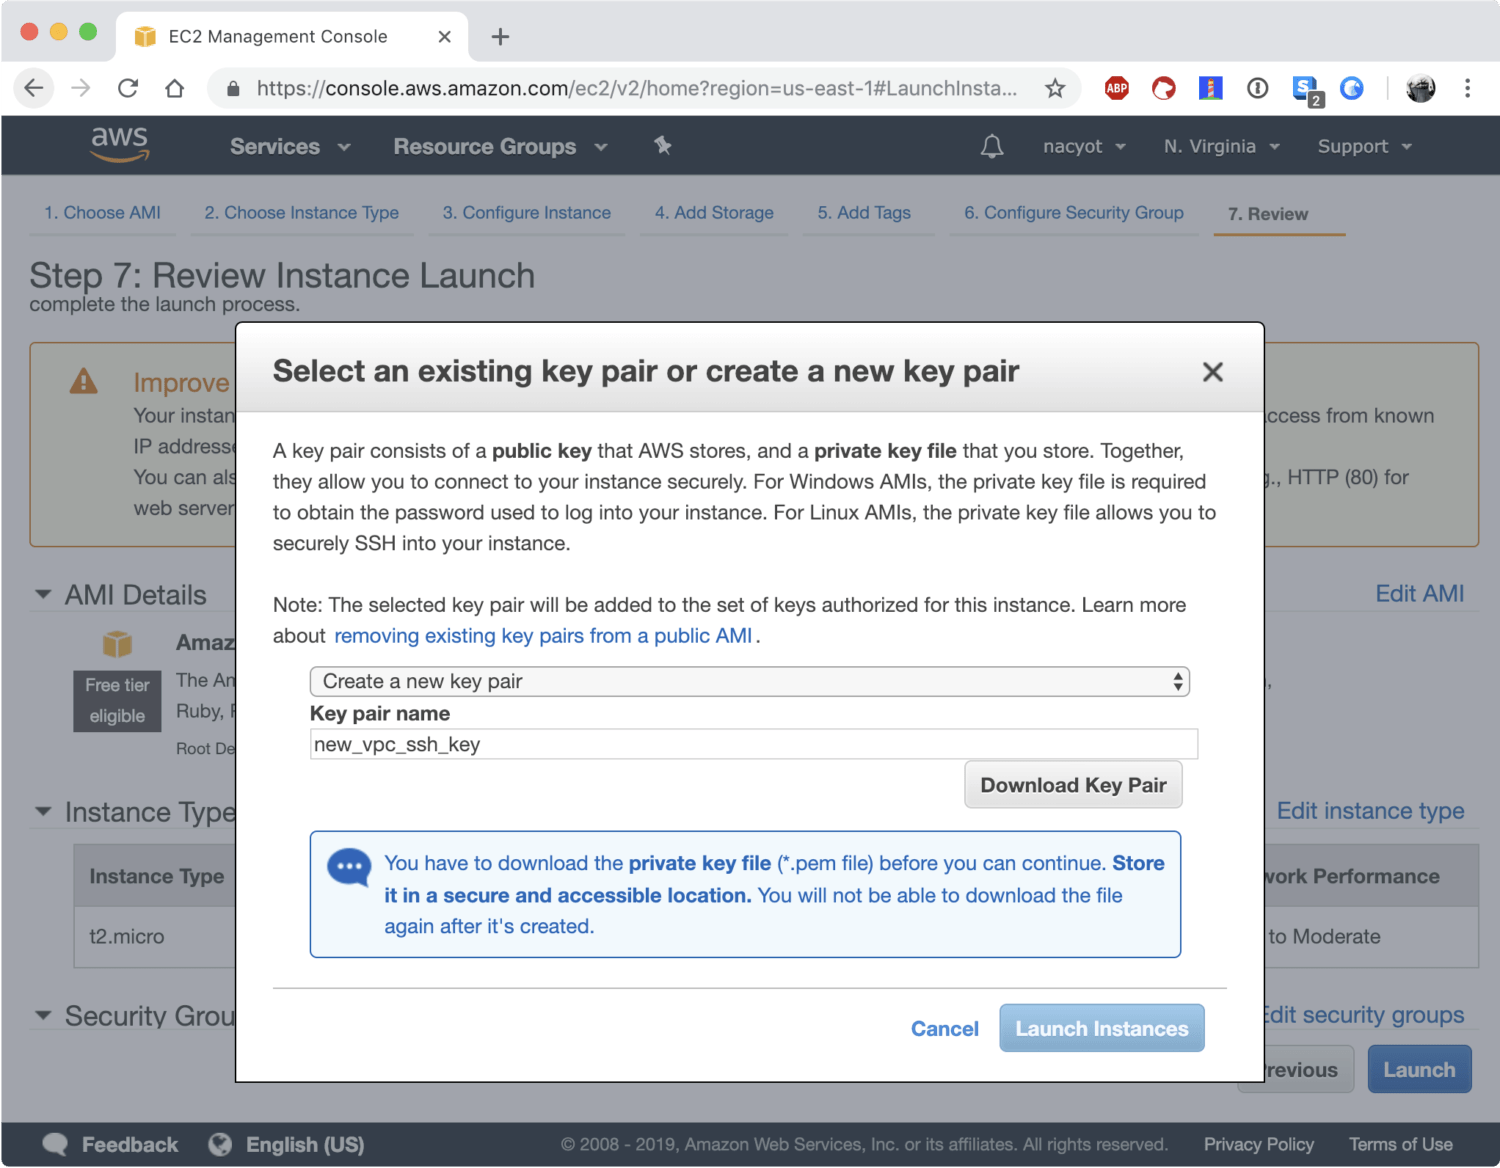This screenshot has height=1168, width=1500.
Task: Bookmark this page with the star
Action: pyautogui.click(x=1055, y=88)
